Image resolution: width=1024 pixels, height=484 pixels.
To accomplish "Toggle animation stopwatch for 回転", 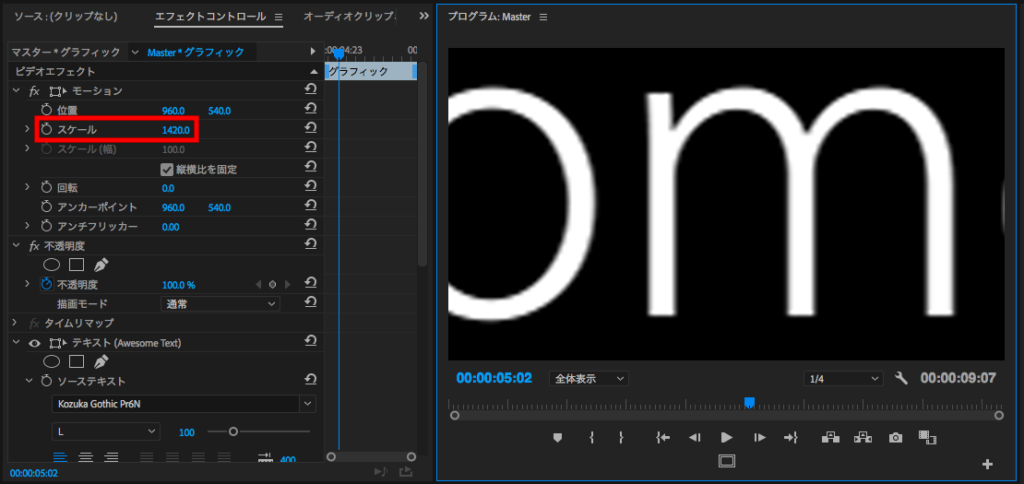I will coord(46,187).
